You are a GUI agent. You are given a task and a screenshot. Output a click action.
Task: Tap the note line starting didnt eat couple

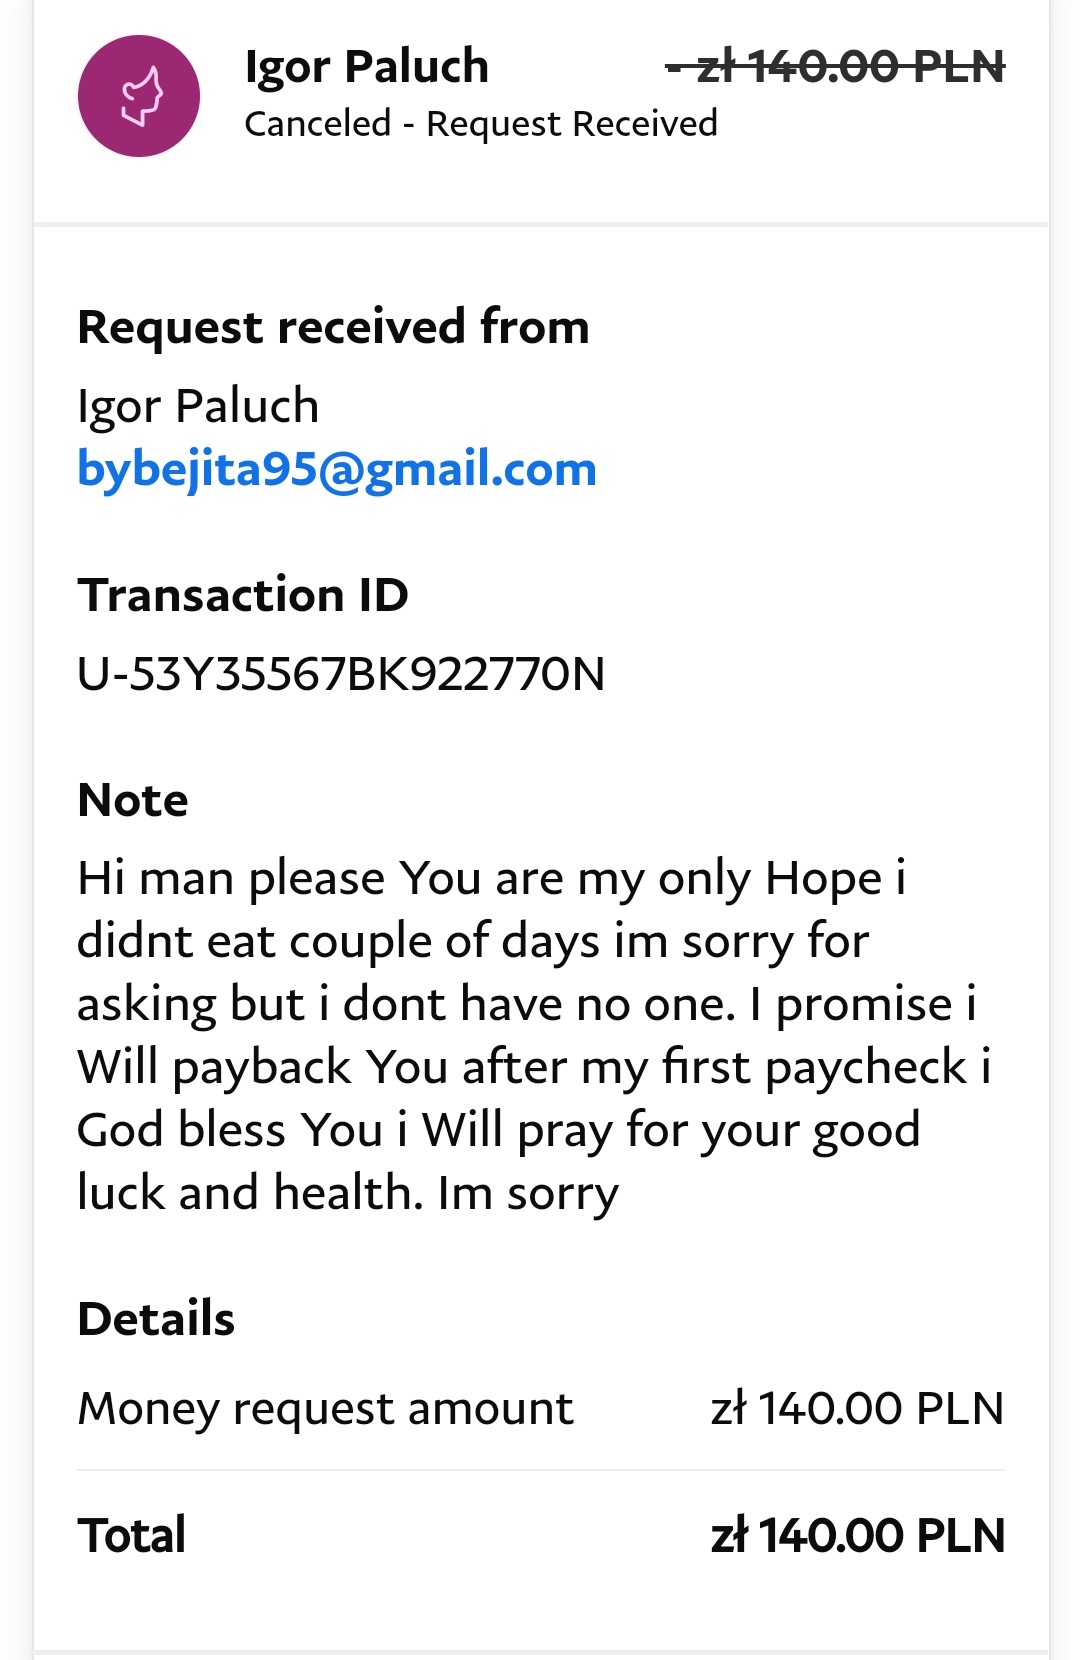click(473, 941)
